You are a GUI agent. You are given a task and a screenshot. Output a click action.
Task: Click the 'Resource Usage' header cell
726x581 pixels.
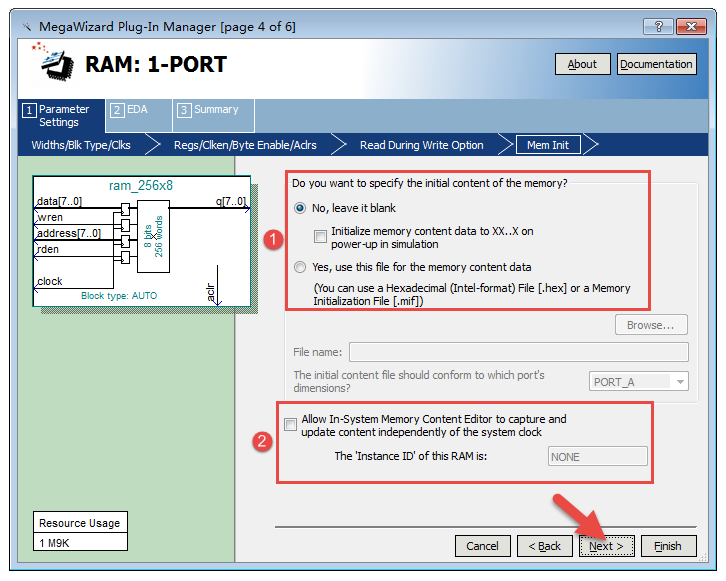(x=80, y=523)
